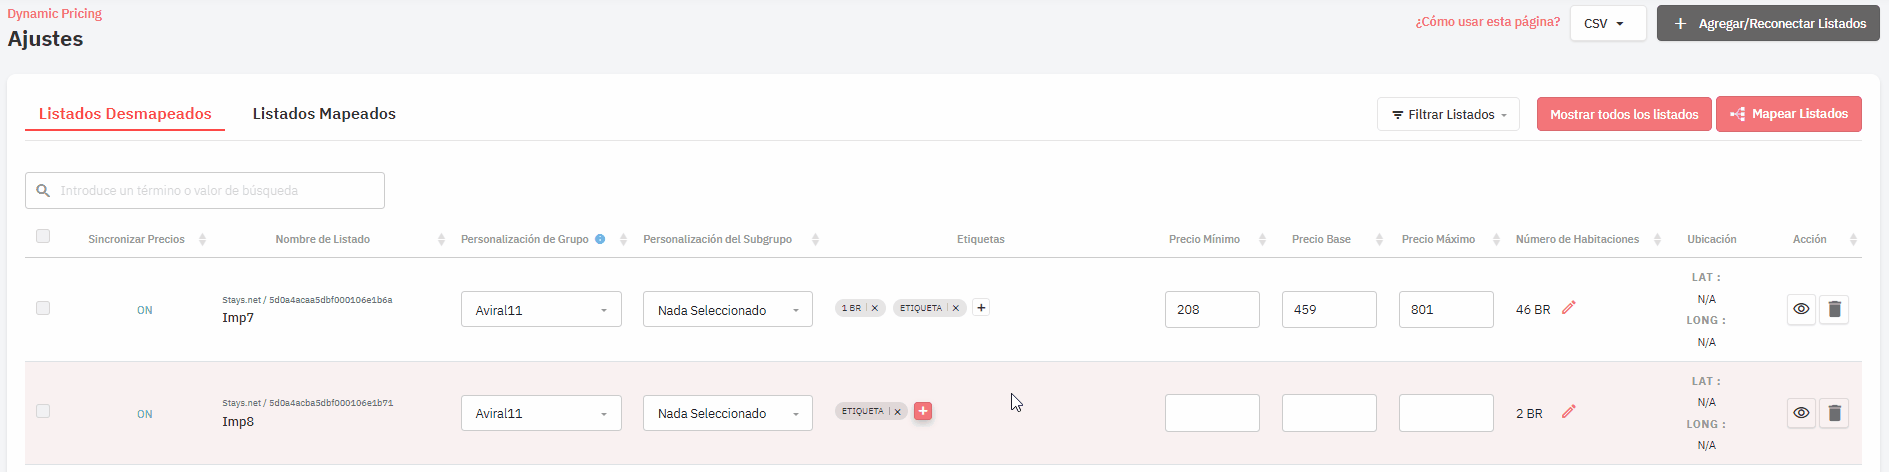This screenshot has height=472, width=1889.
Task: Click Agregar/Reconectar Listados button
Action: [1768, 23]
